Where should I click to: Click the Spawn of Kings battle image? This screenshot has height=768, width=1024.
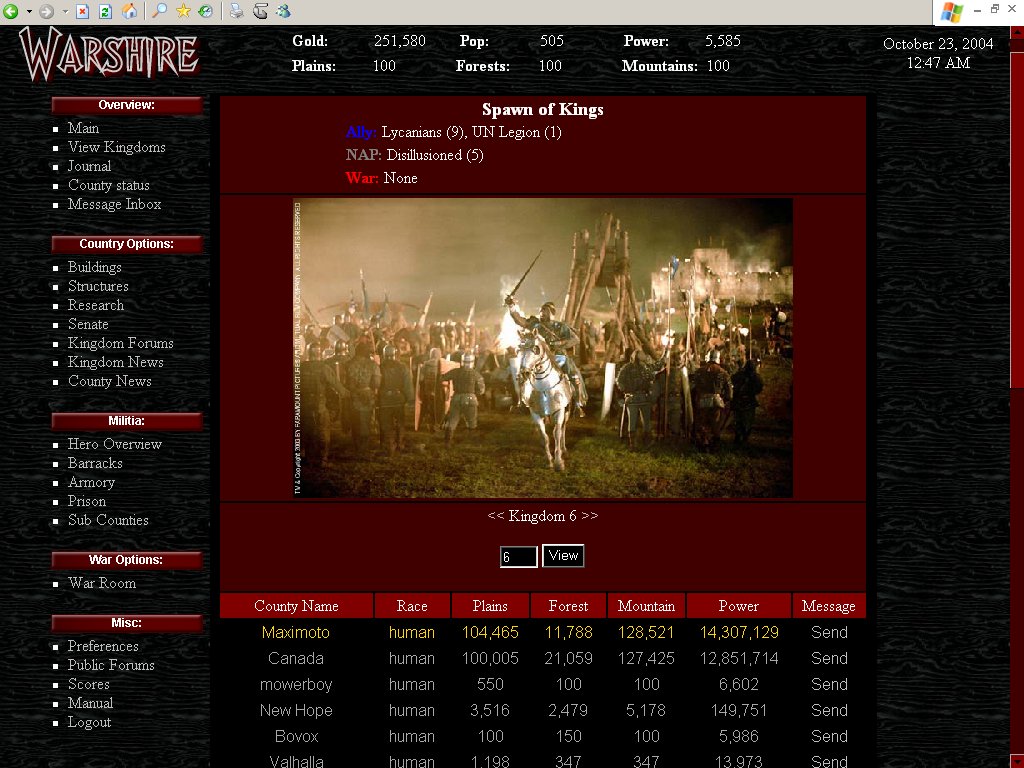[x=542, y=347]
